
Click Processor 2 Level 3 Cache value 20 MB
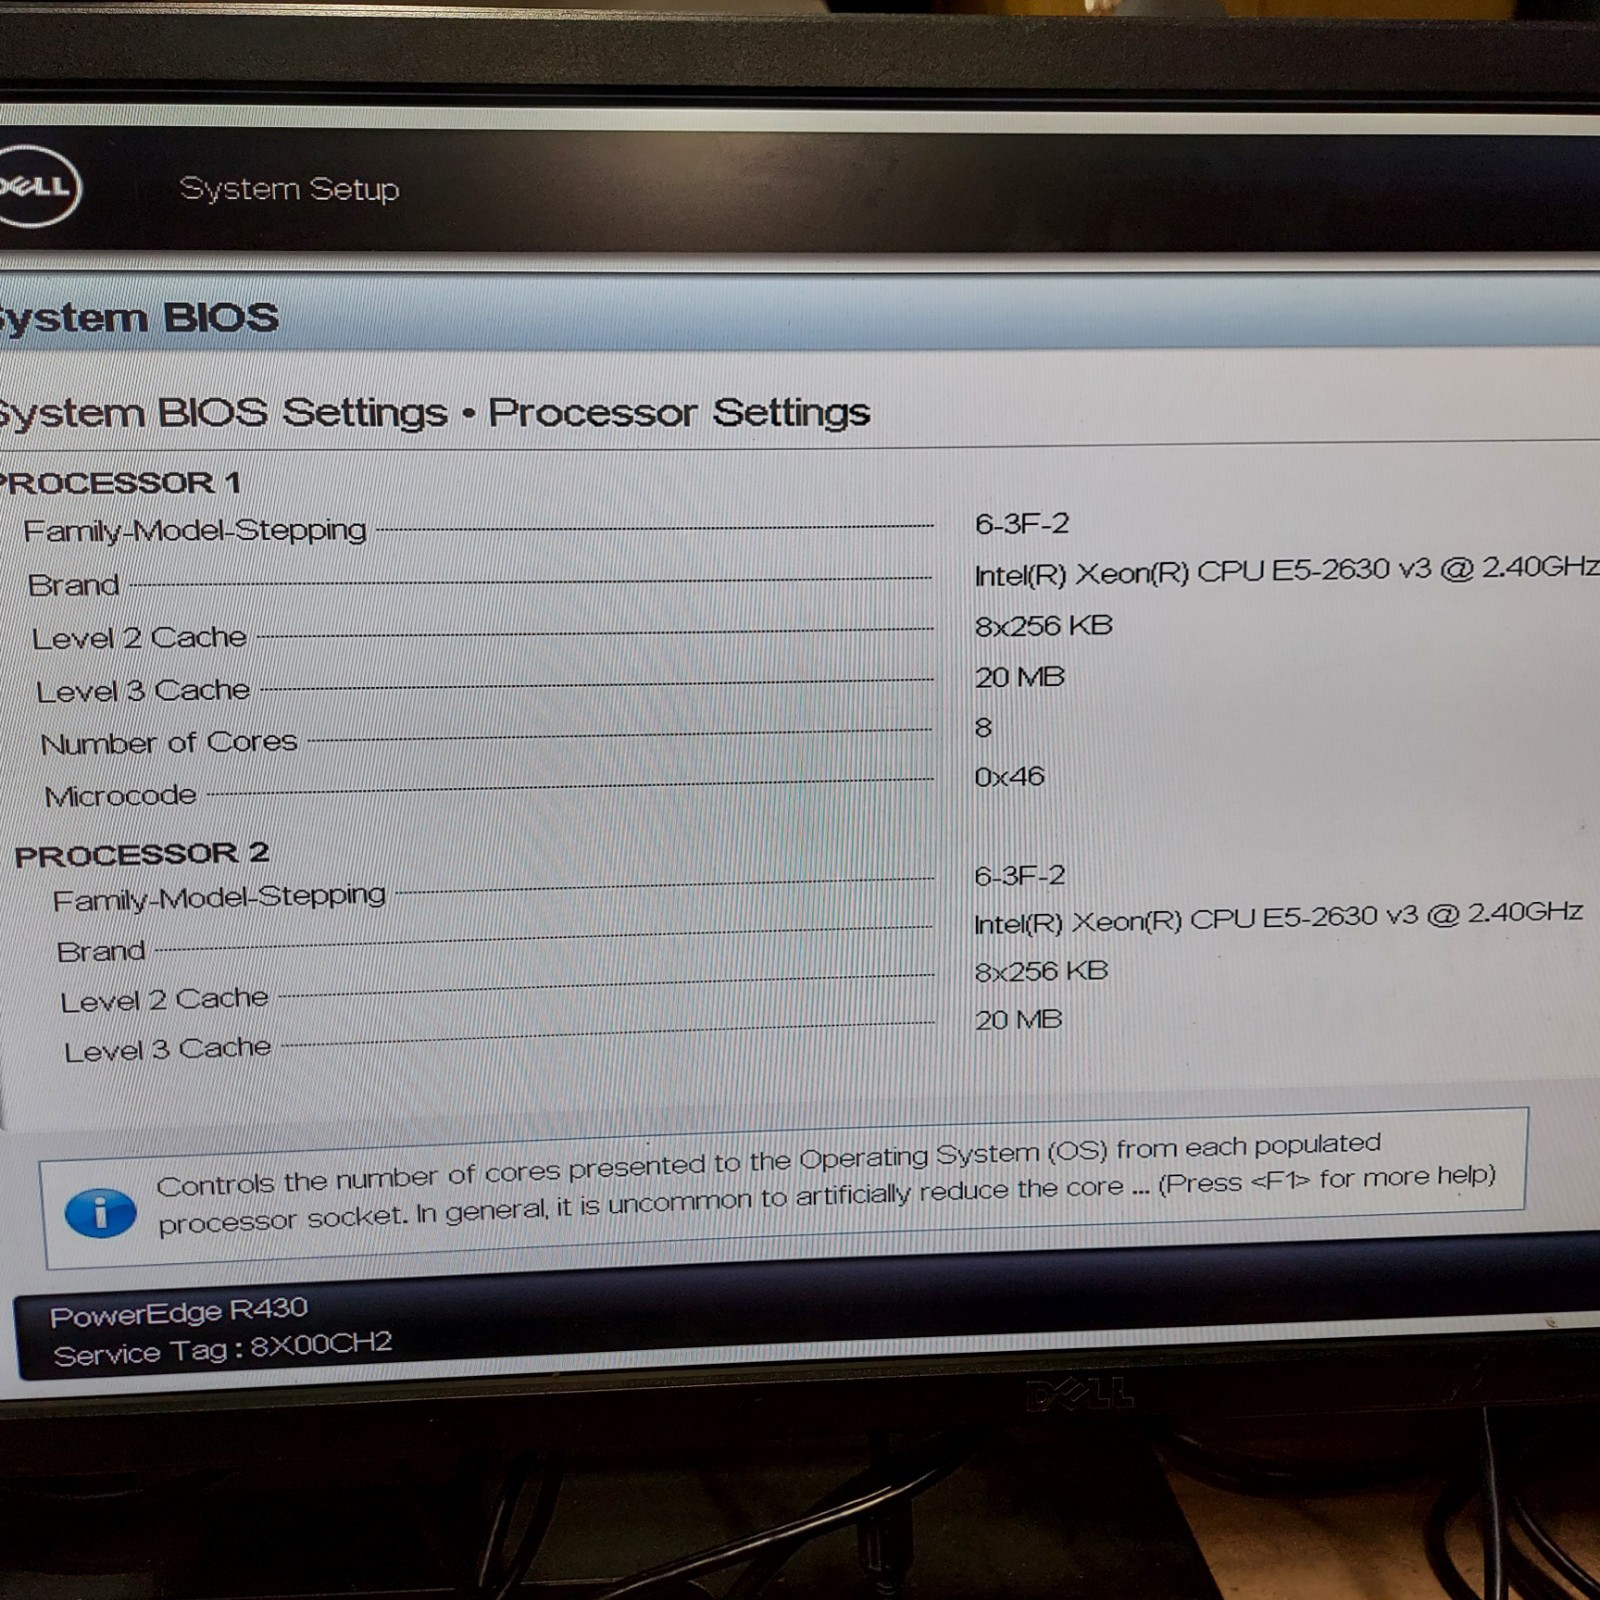tap(1018, 1020)
